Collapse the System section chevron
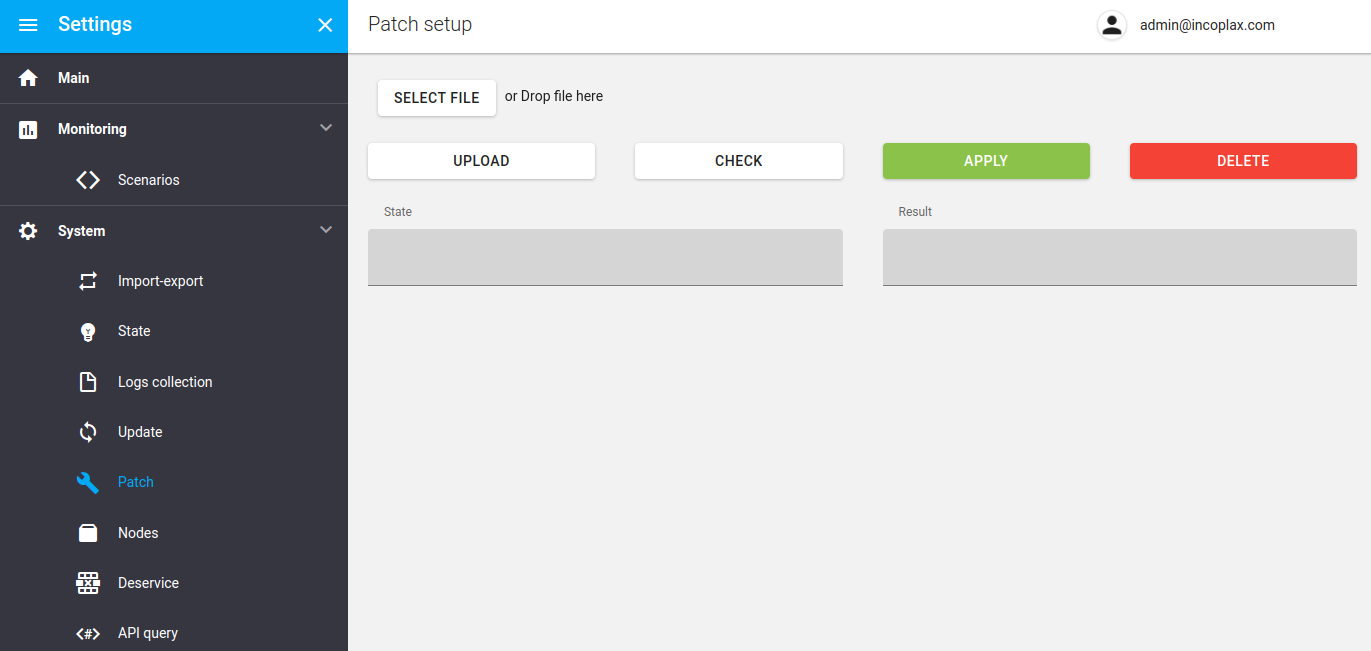1371x651 pixels. point(325,230)
